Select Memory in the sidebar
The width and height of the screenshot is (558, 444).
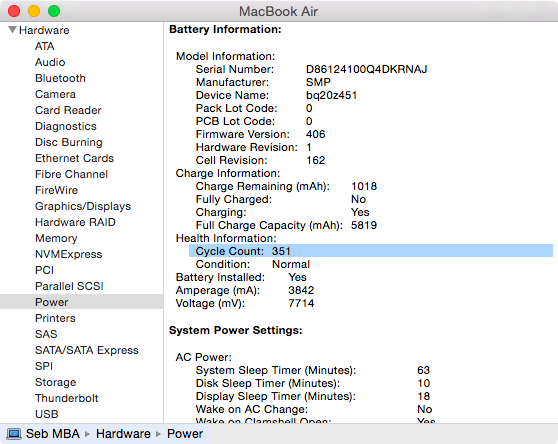[56, 238]
